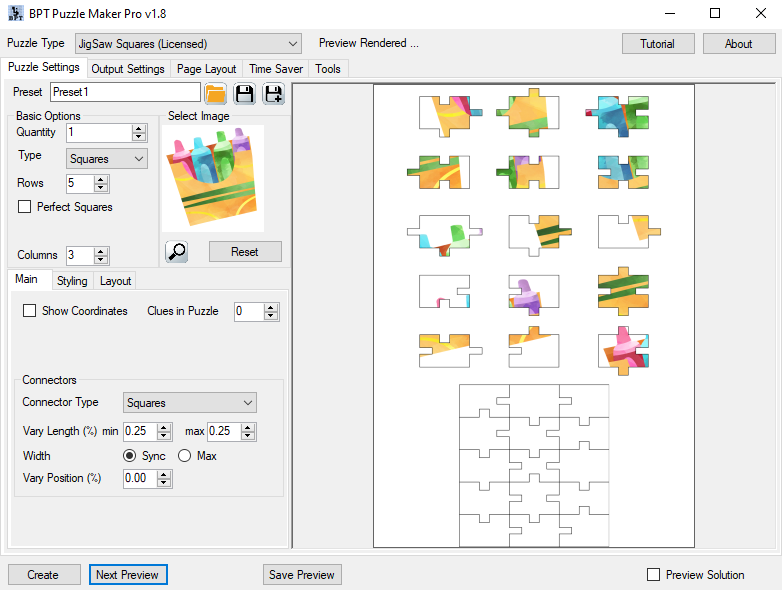Open the Connector Type dropdown
This screenshot has height=590, width=782.
[190, 403]
